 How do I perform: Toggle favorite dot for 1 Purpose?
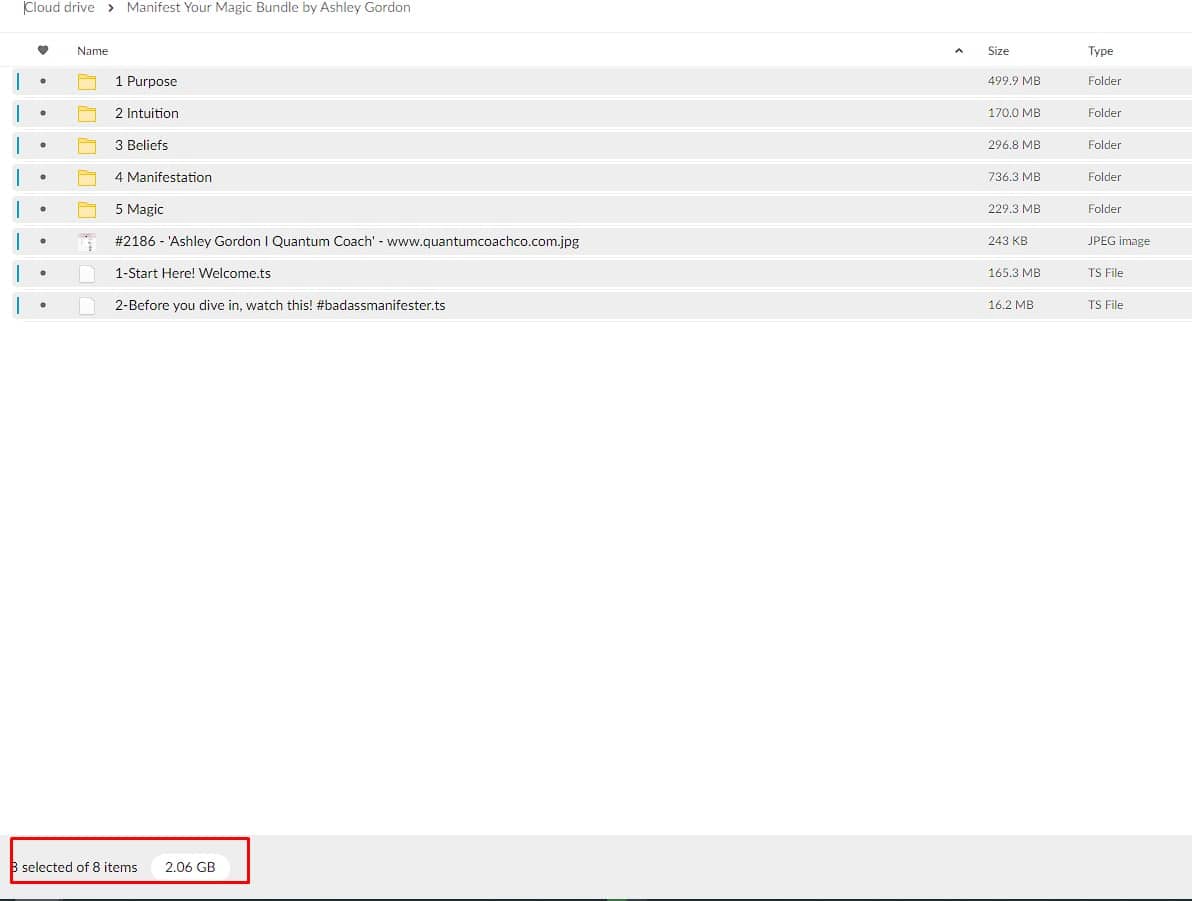pyautogui.click(x=42, y=82)
